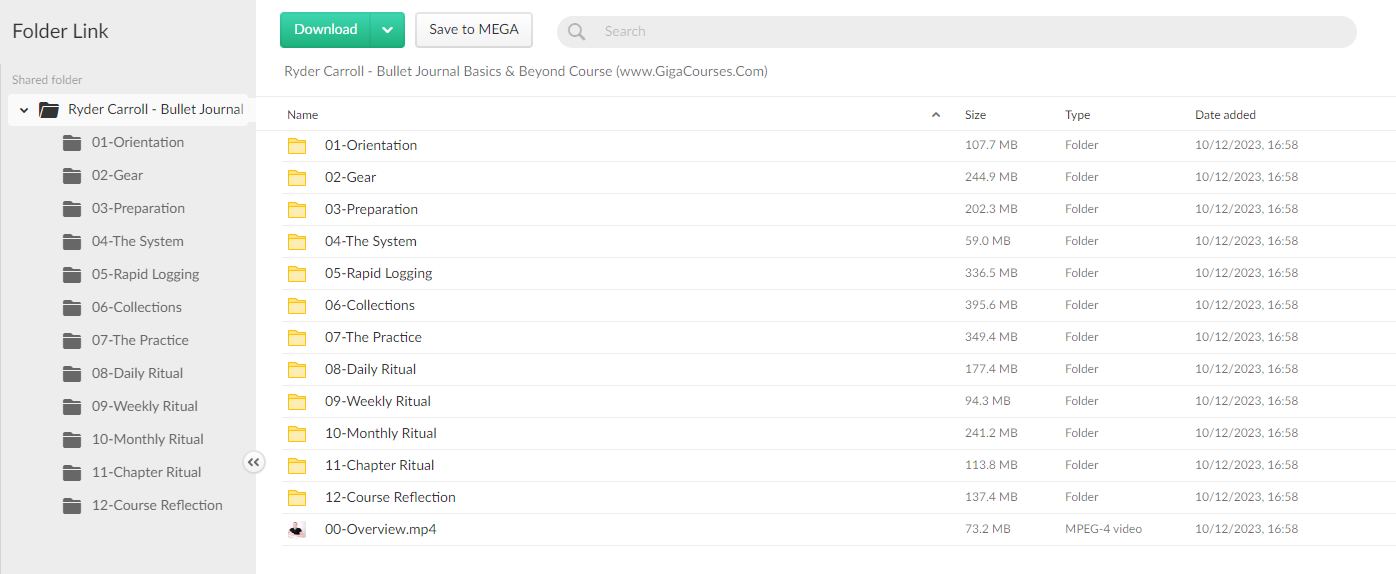Image resolution: width=1396 pixels, height=574 pixels.
Task: Sort files by Type column header
Action: coord(1077,115)
